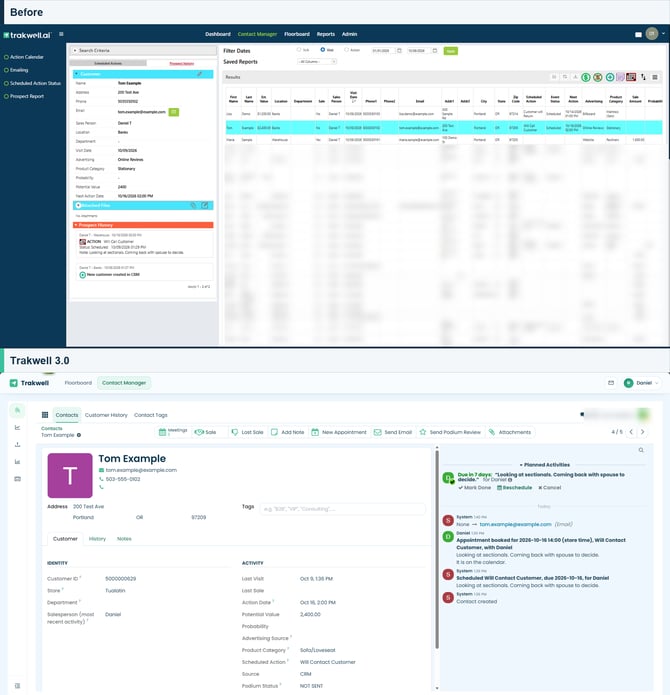670x695 pixels.
Task: Click the search icon in the activity panel
Action: click(x=641, y=450)
